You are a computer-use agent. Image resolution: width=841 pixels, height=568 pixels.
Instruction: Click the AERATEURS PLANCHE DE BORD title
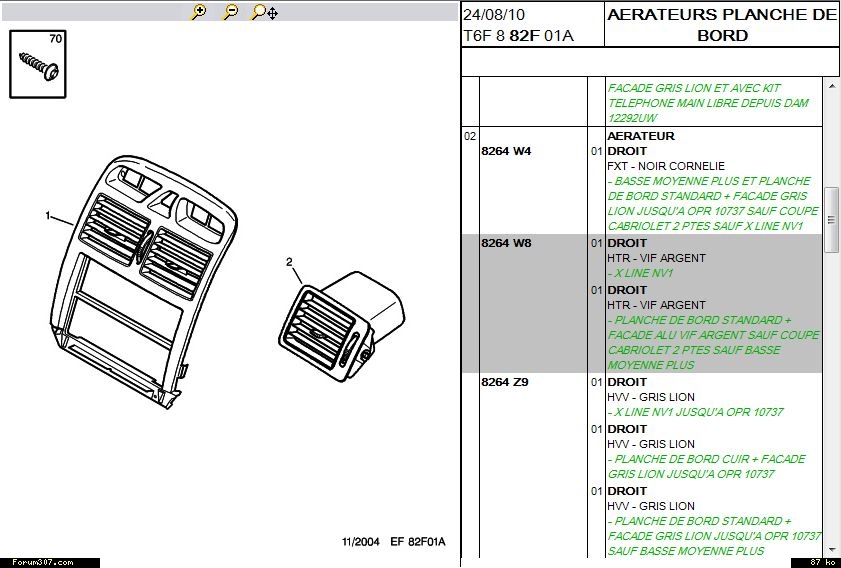click(x=721, y=25)
